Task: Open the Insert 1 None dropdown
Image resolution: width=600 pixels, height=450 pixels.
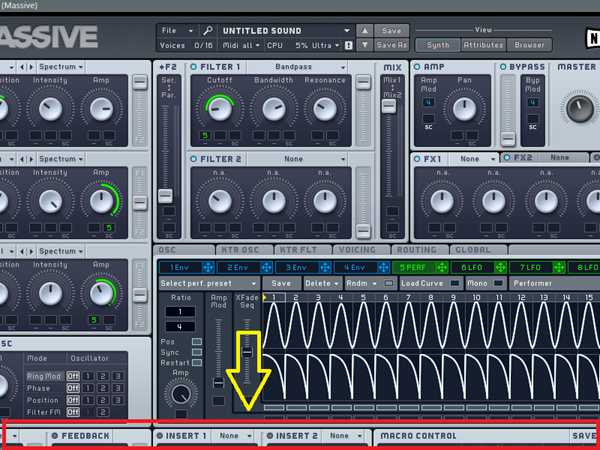Action: (233, 436)
